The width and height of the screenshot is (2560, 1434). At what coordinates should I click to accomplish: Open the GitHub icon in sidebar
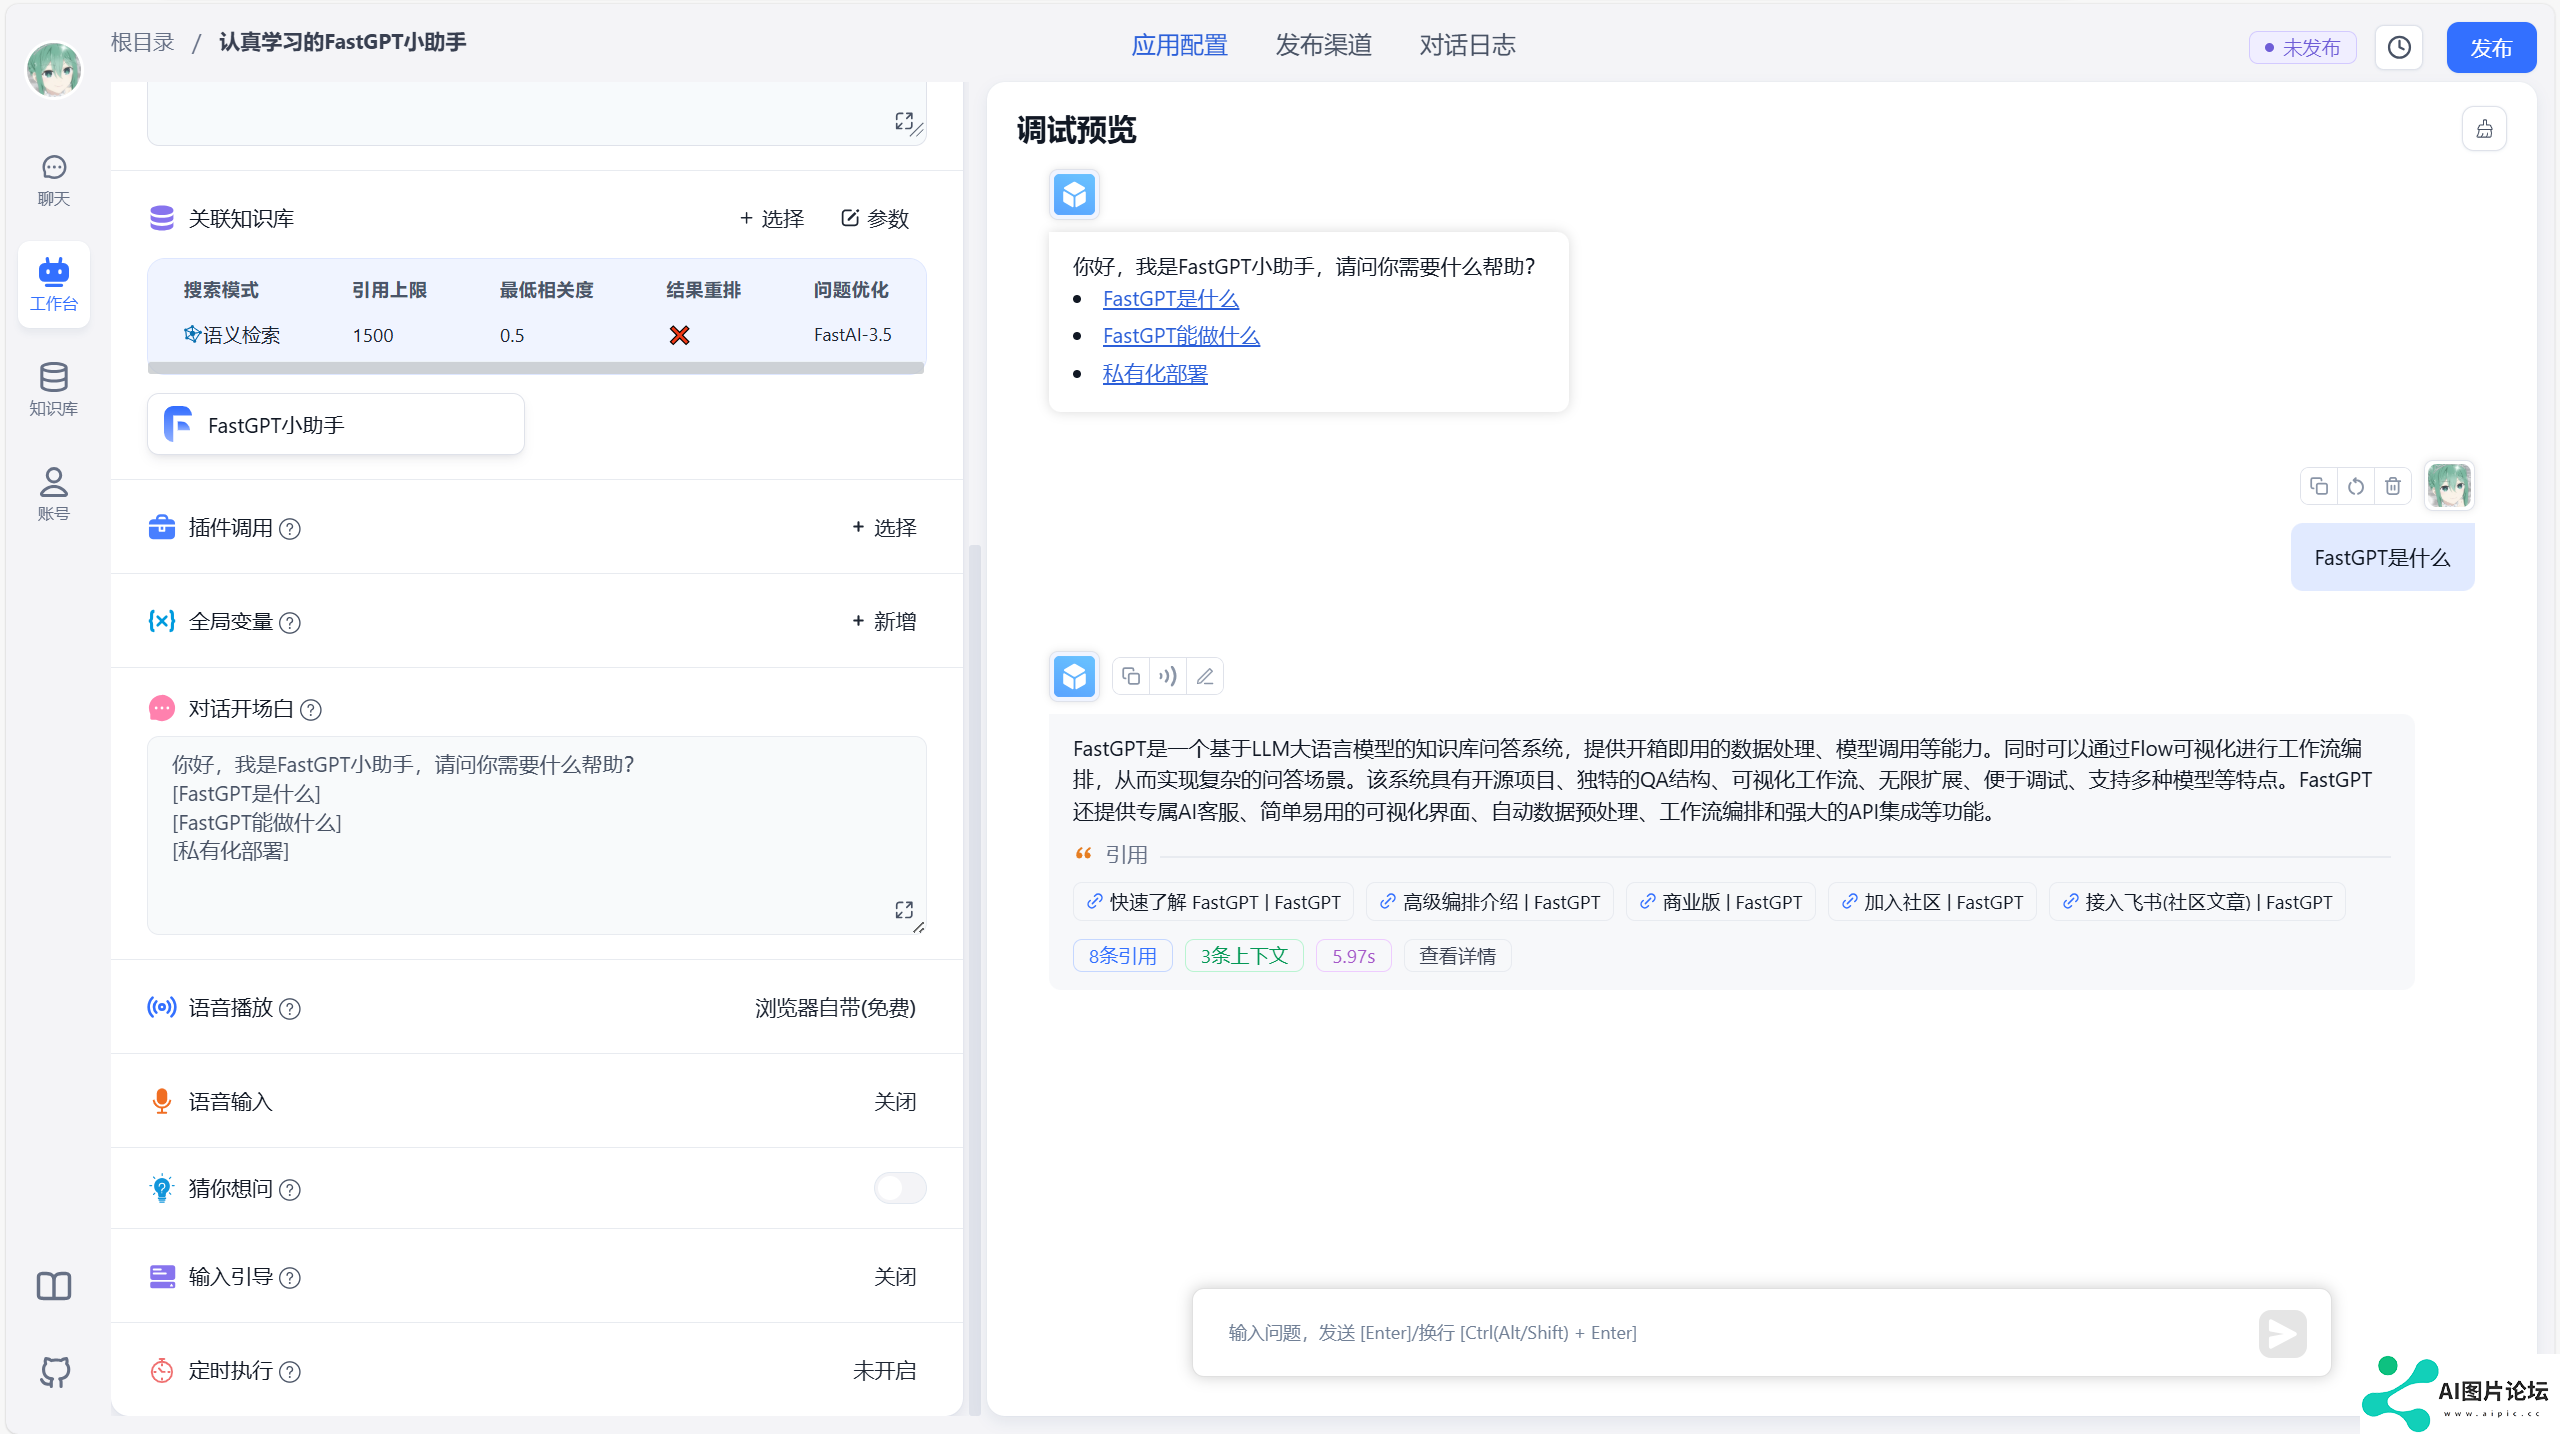point(55,1371)
